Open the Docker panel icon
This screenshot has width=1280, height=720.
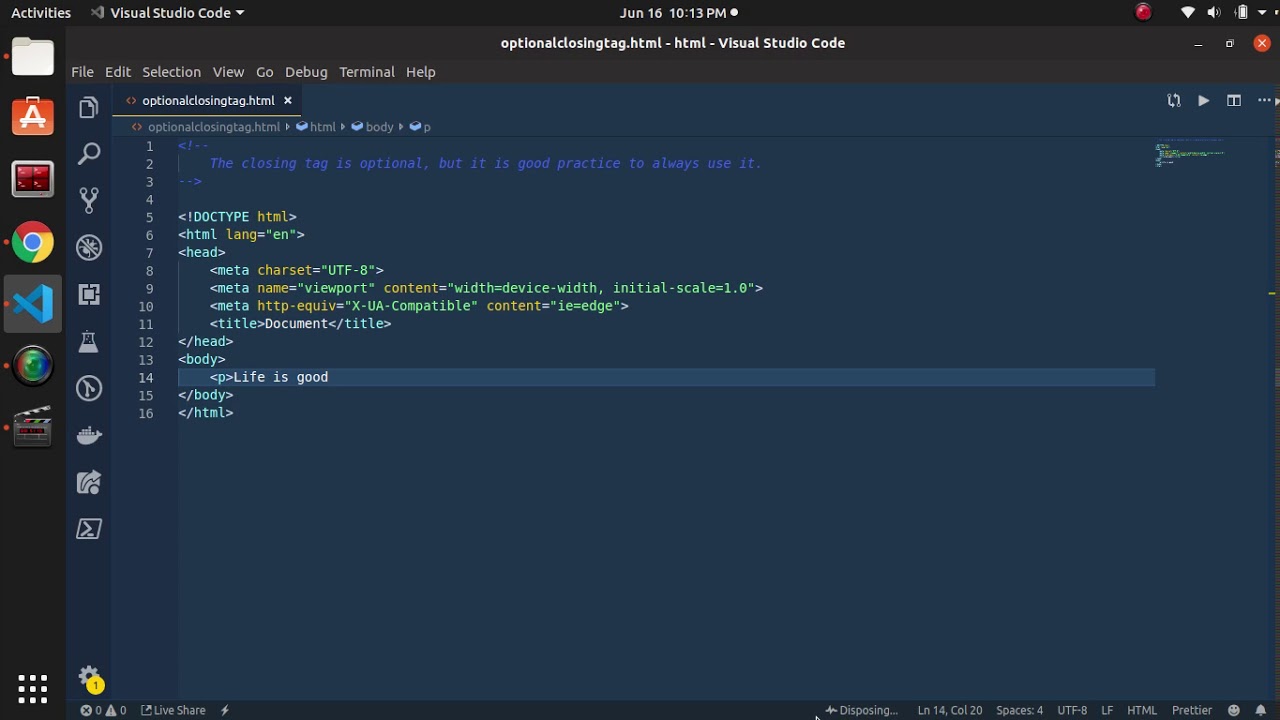tap(89, 435)
